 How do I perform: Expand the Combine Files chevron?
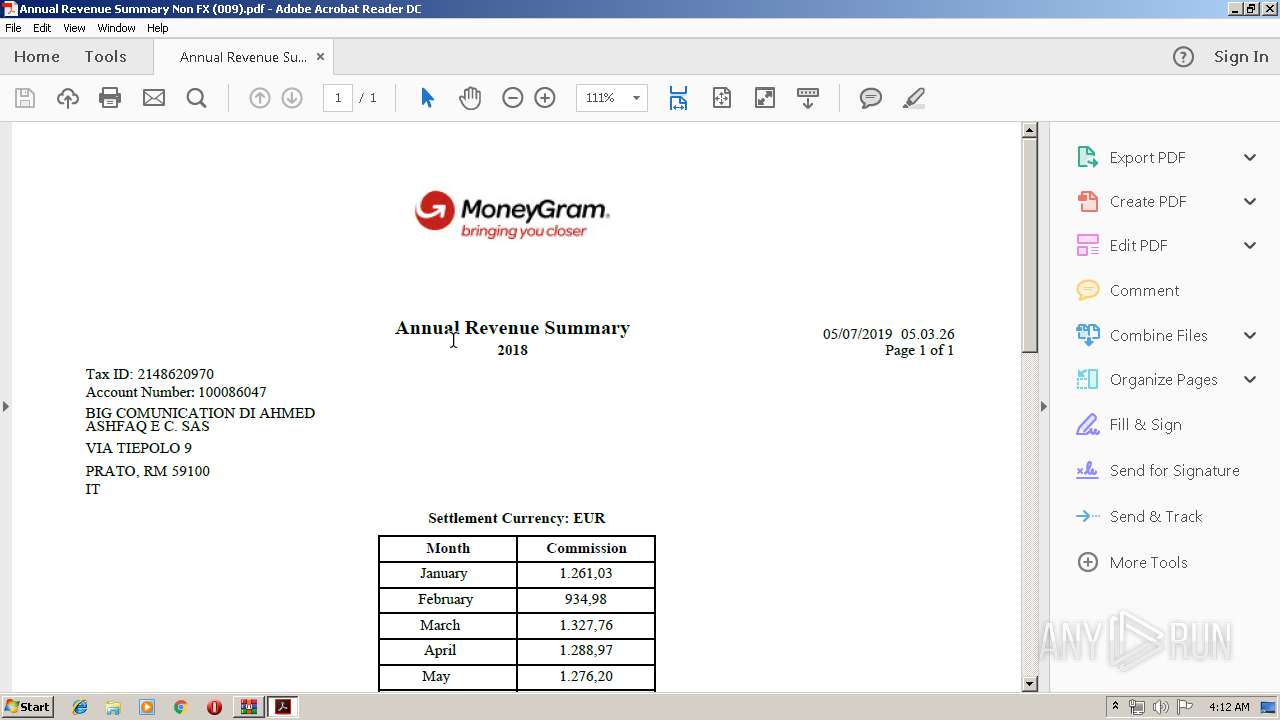point(1250,335)
